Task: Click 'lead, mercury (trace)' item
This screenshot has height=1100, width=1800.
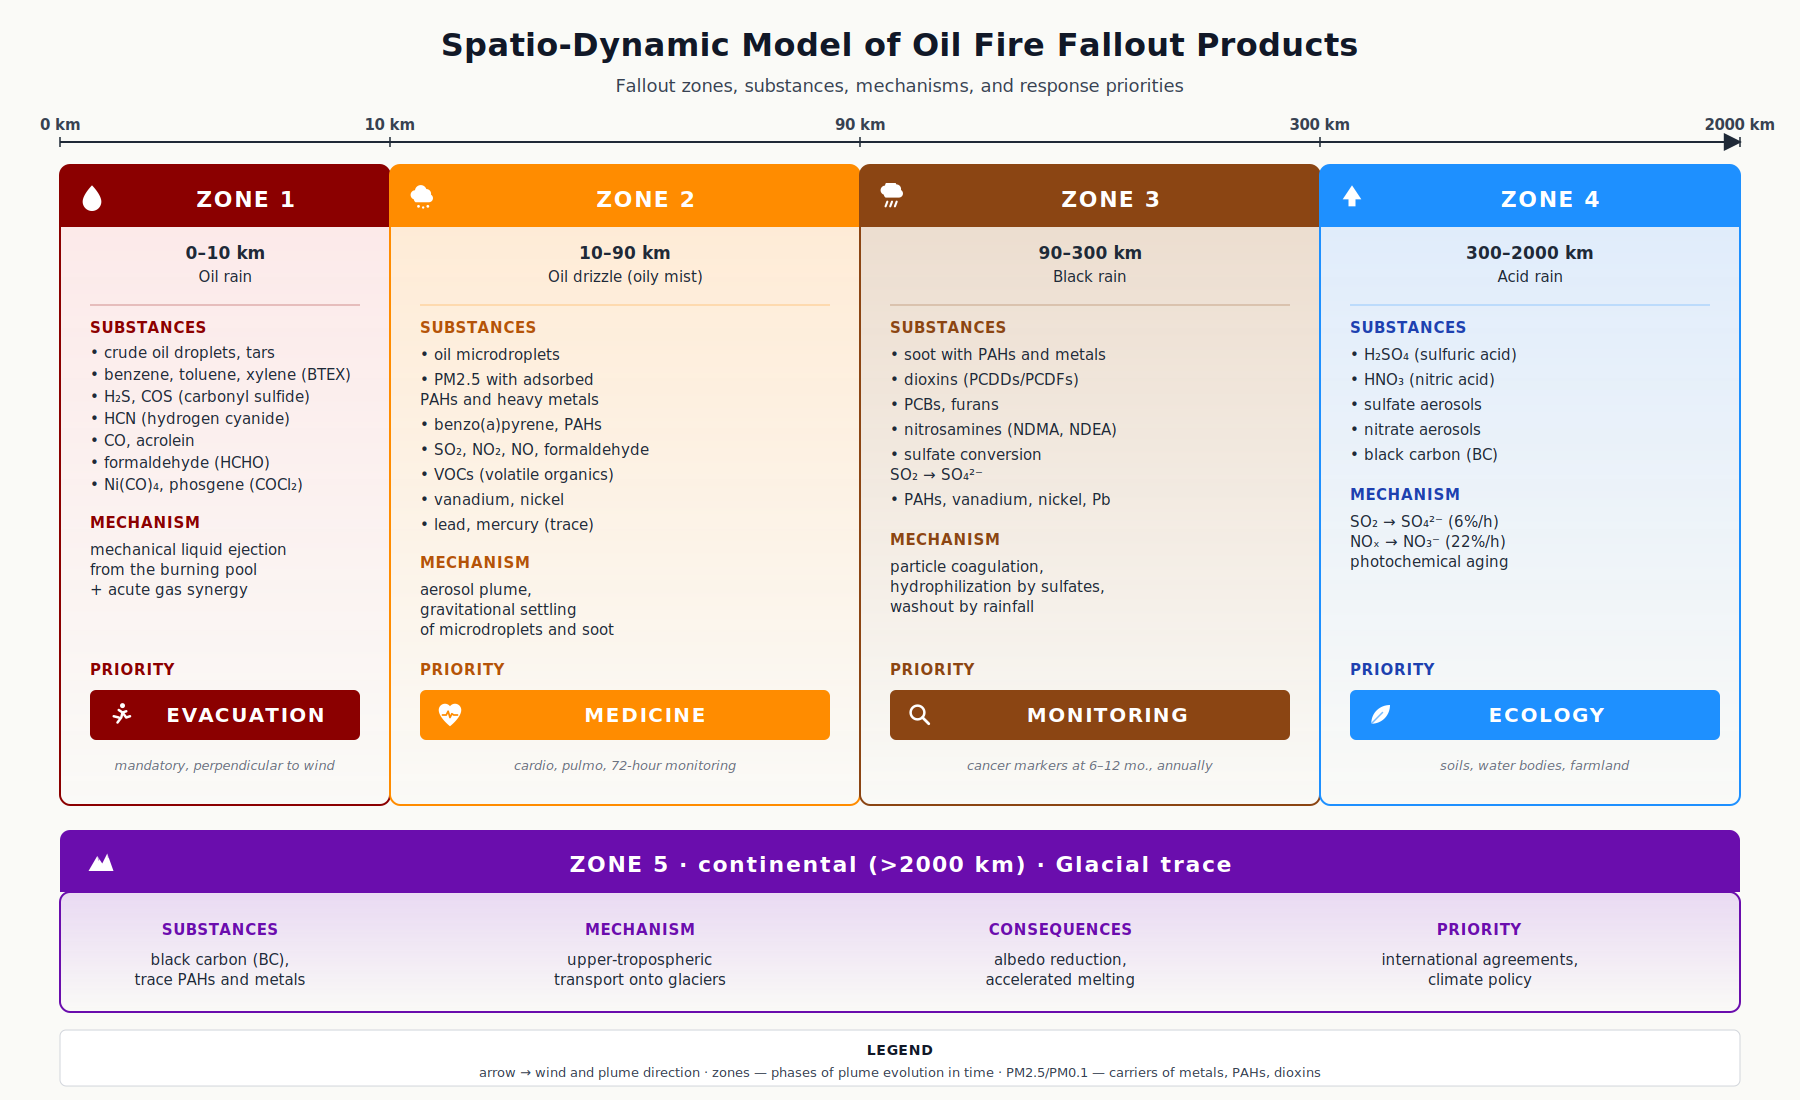Action: point(514,524)
